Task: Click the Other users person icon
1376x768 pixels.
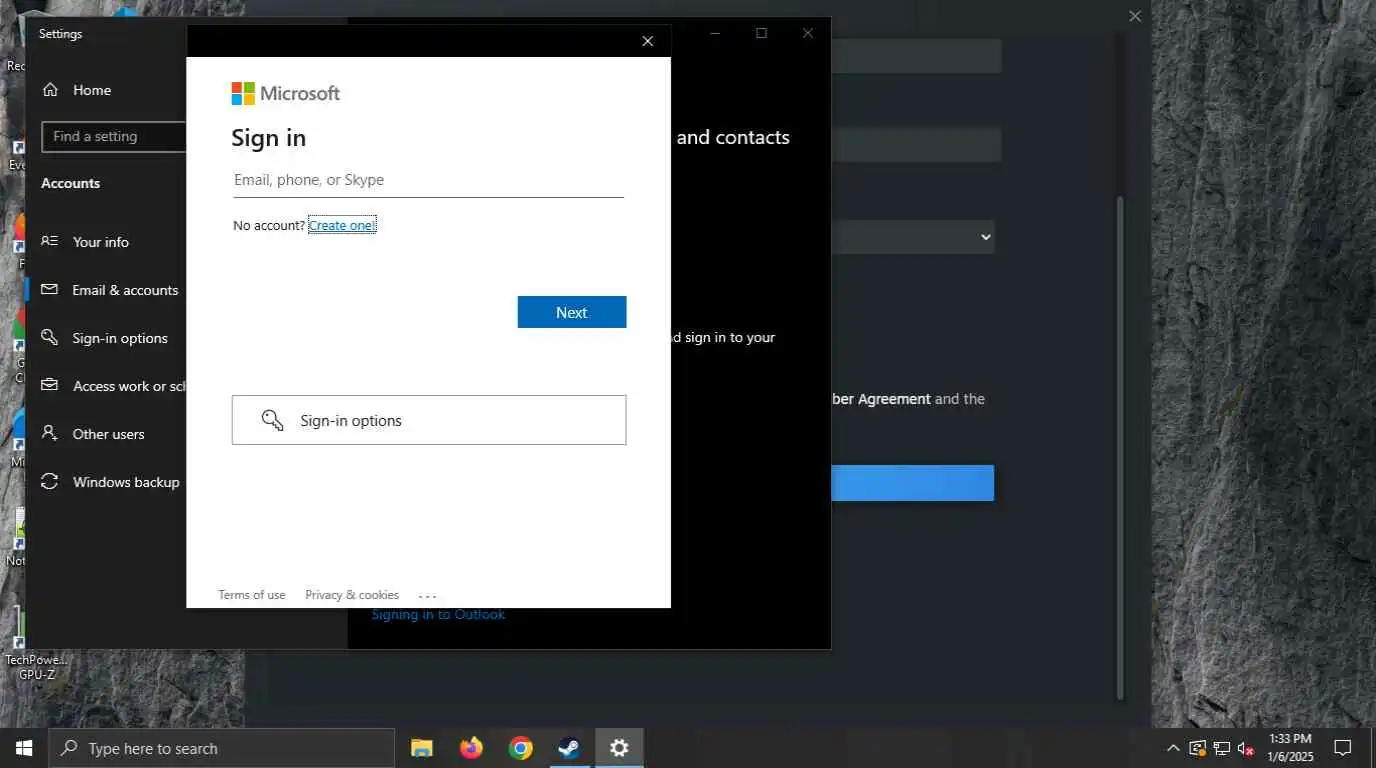Action: [x=50, y=433]
